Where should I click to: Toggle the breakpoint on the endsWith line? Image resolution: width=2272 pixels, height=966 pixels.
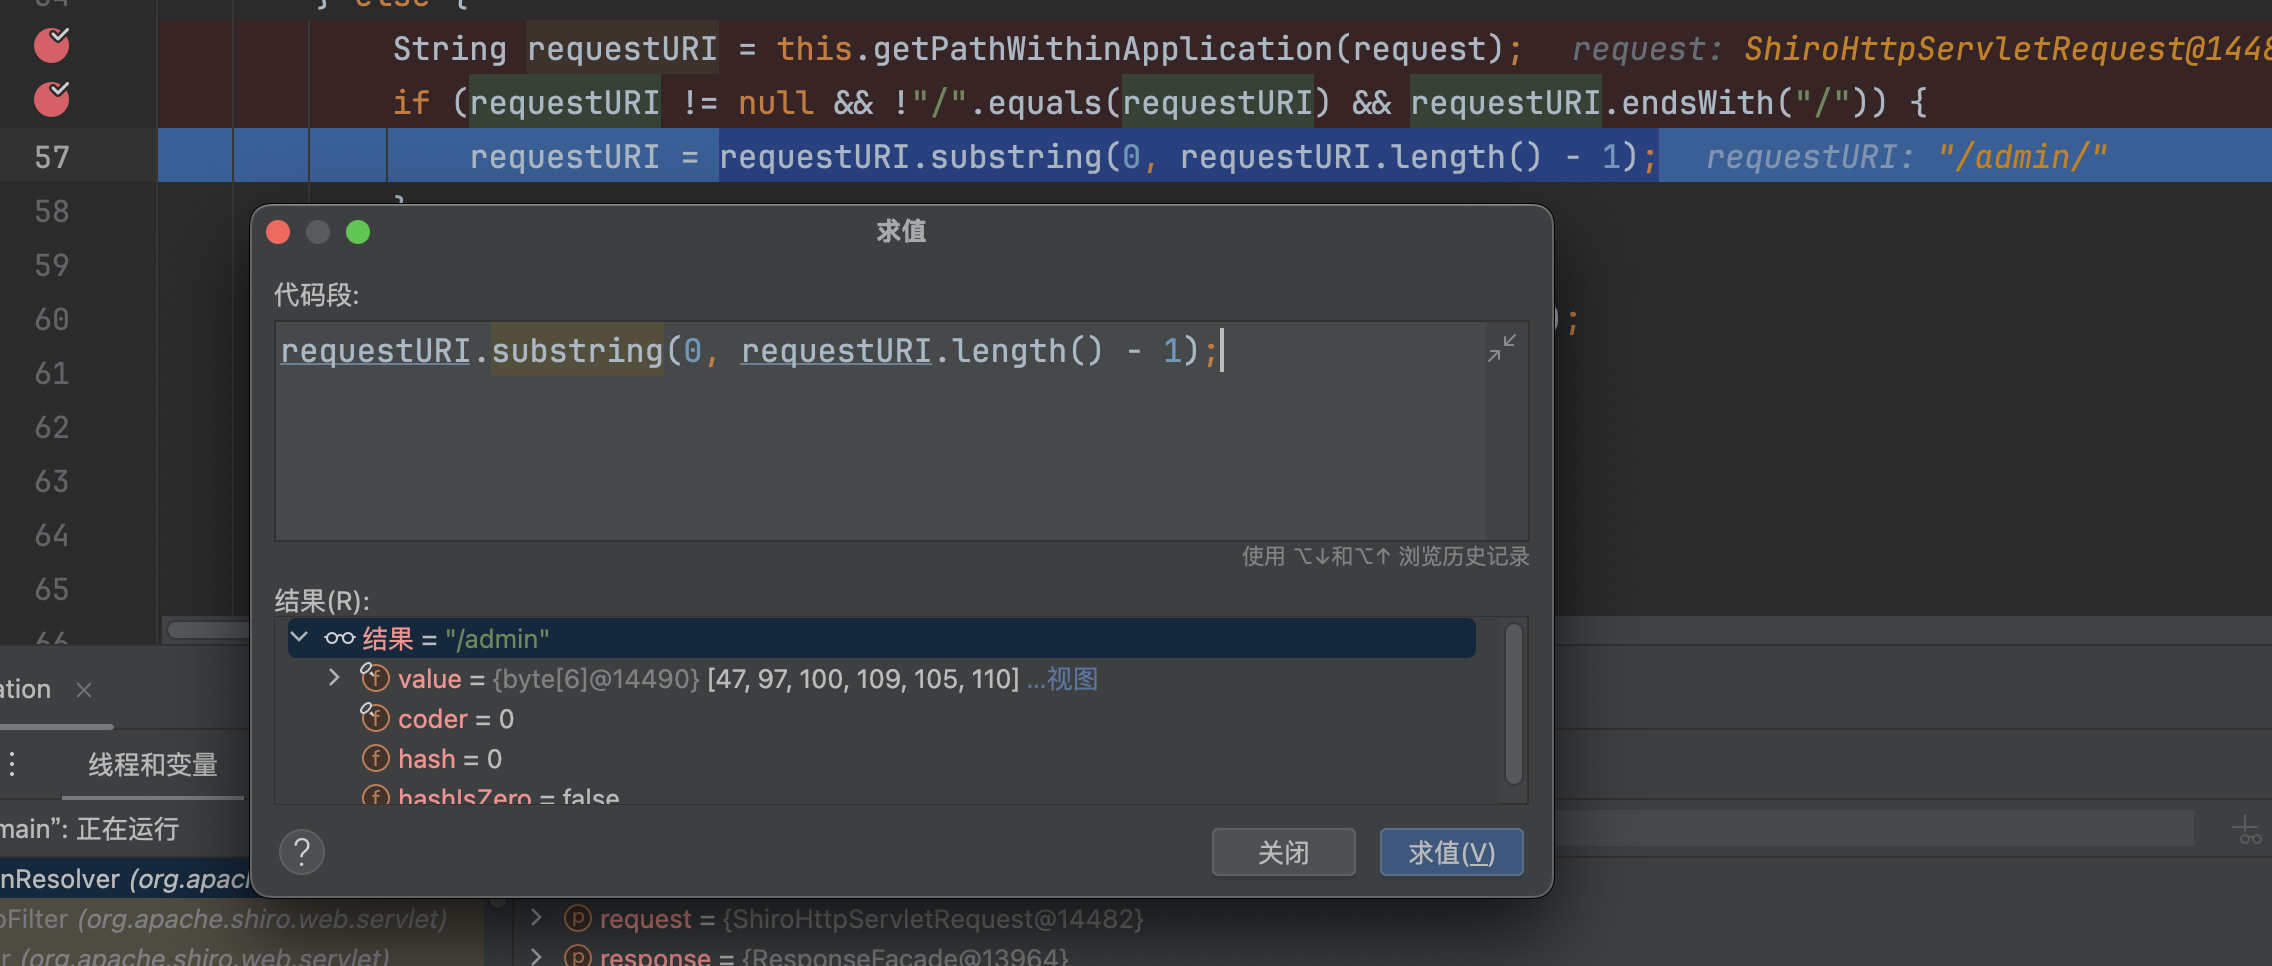[52, 99]
